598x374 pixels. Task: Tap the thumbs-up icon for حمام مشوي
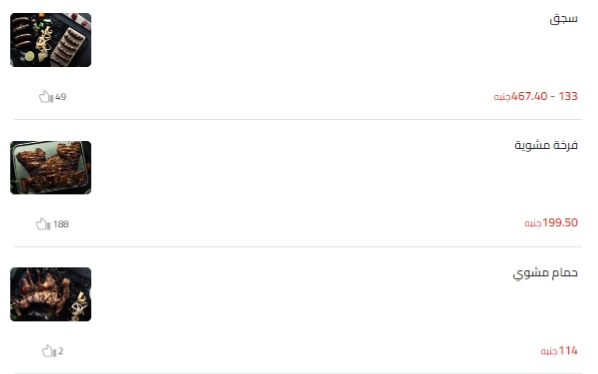(x=49, y=351)
